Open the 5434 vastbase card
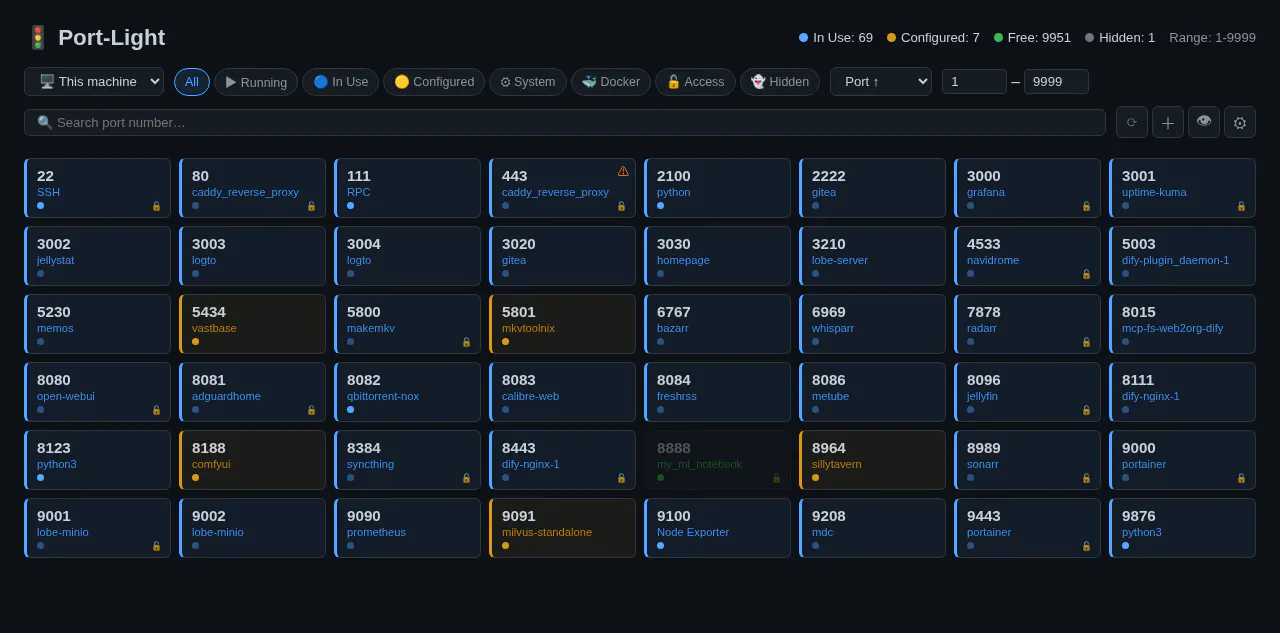This screenshot has height=633, width=1280. pos(252,324)
